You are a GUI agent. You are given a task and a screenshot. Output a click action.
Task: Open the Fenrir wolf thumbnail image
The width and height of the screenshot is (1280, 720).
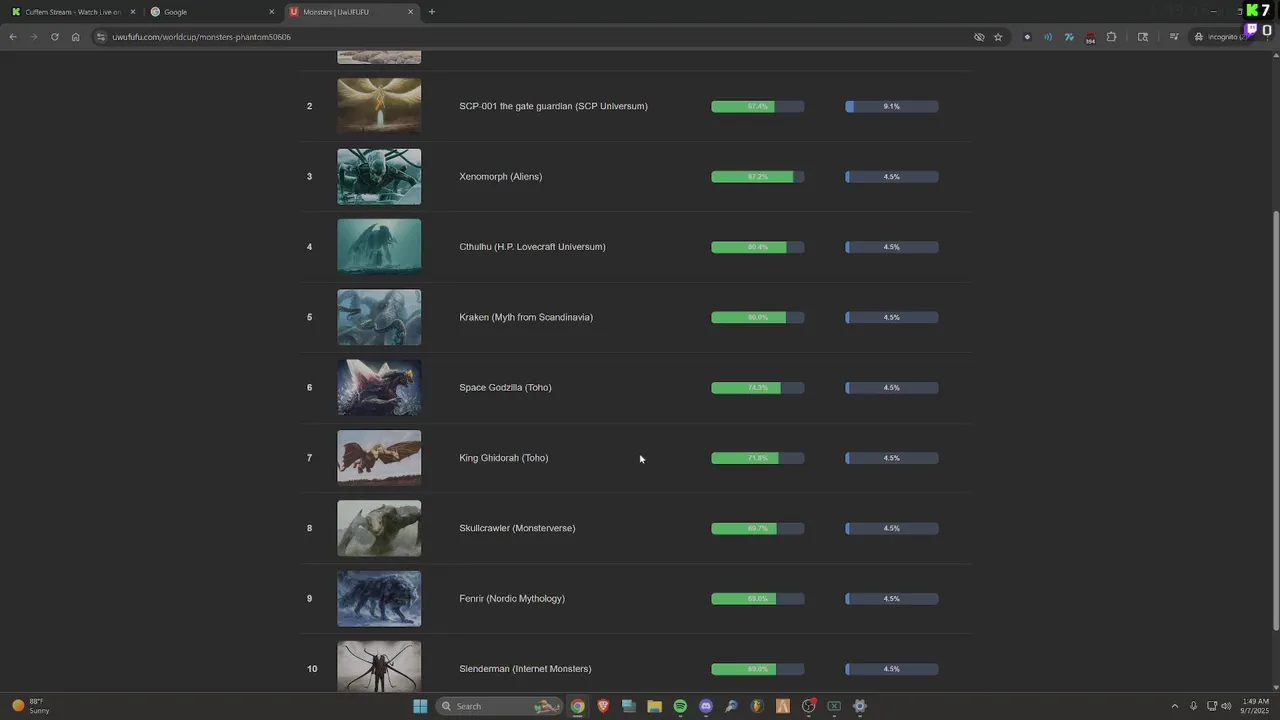coord(379,598)
